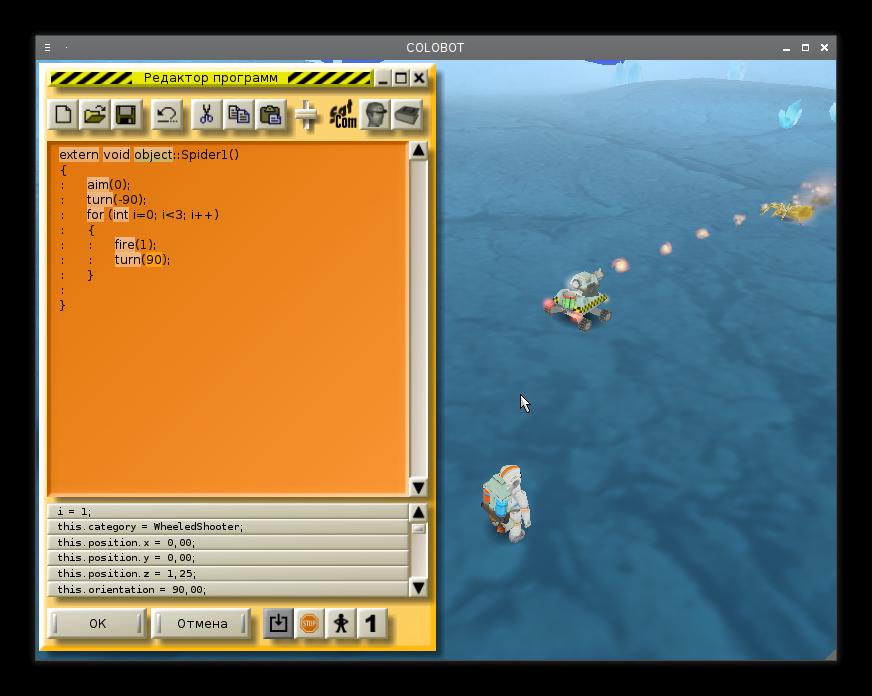Click the variable list's scroll down arrow

tap(418, 588)
